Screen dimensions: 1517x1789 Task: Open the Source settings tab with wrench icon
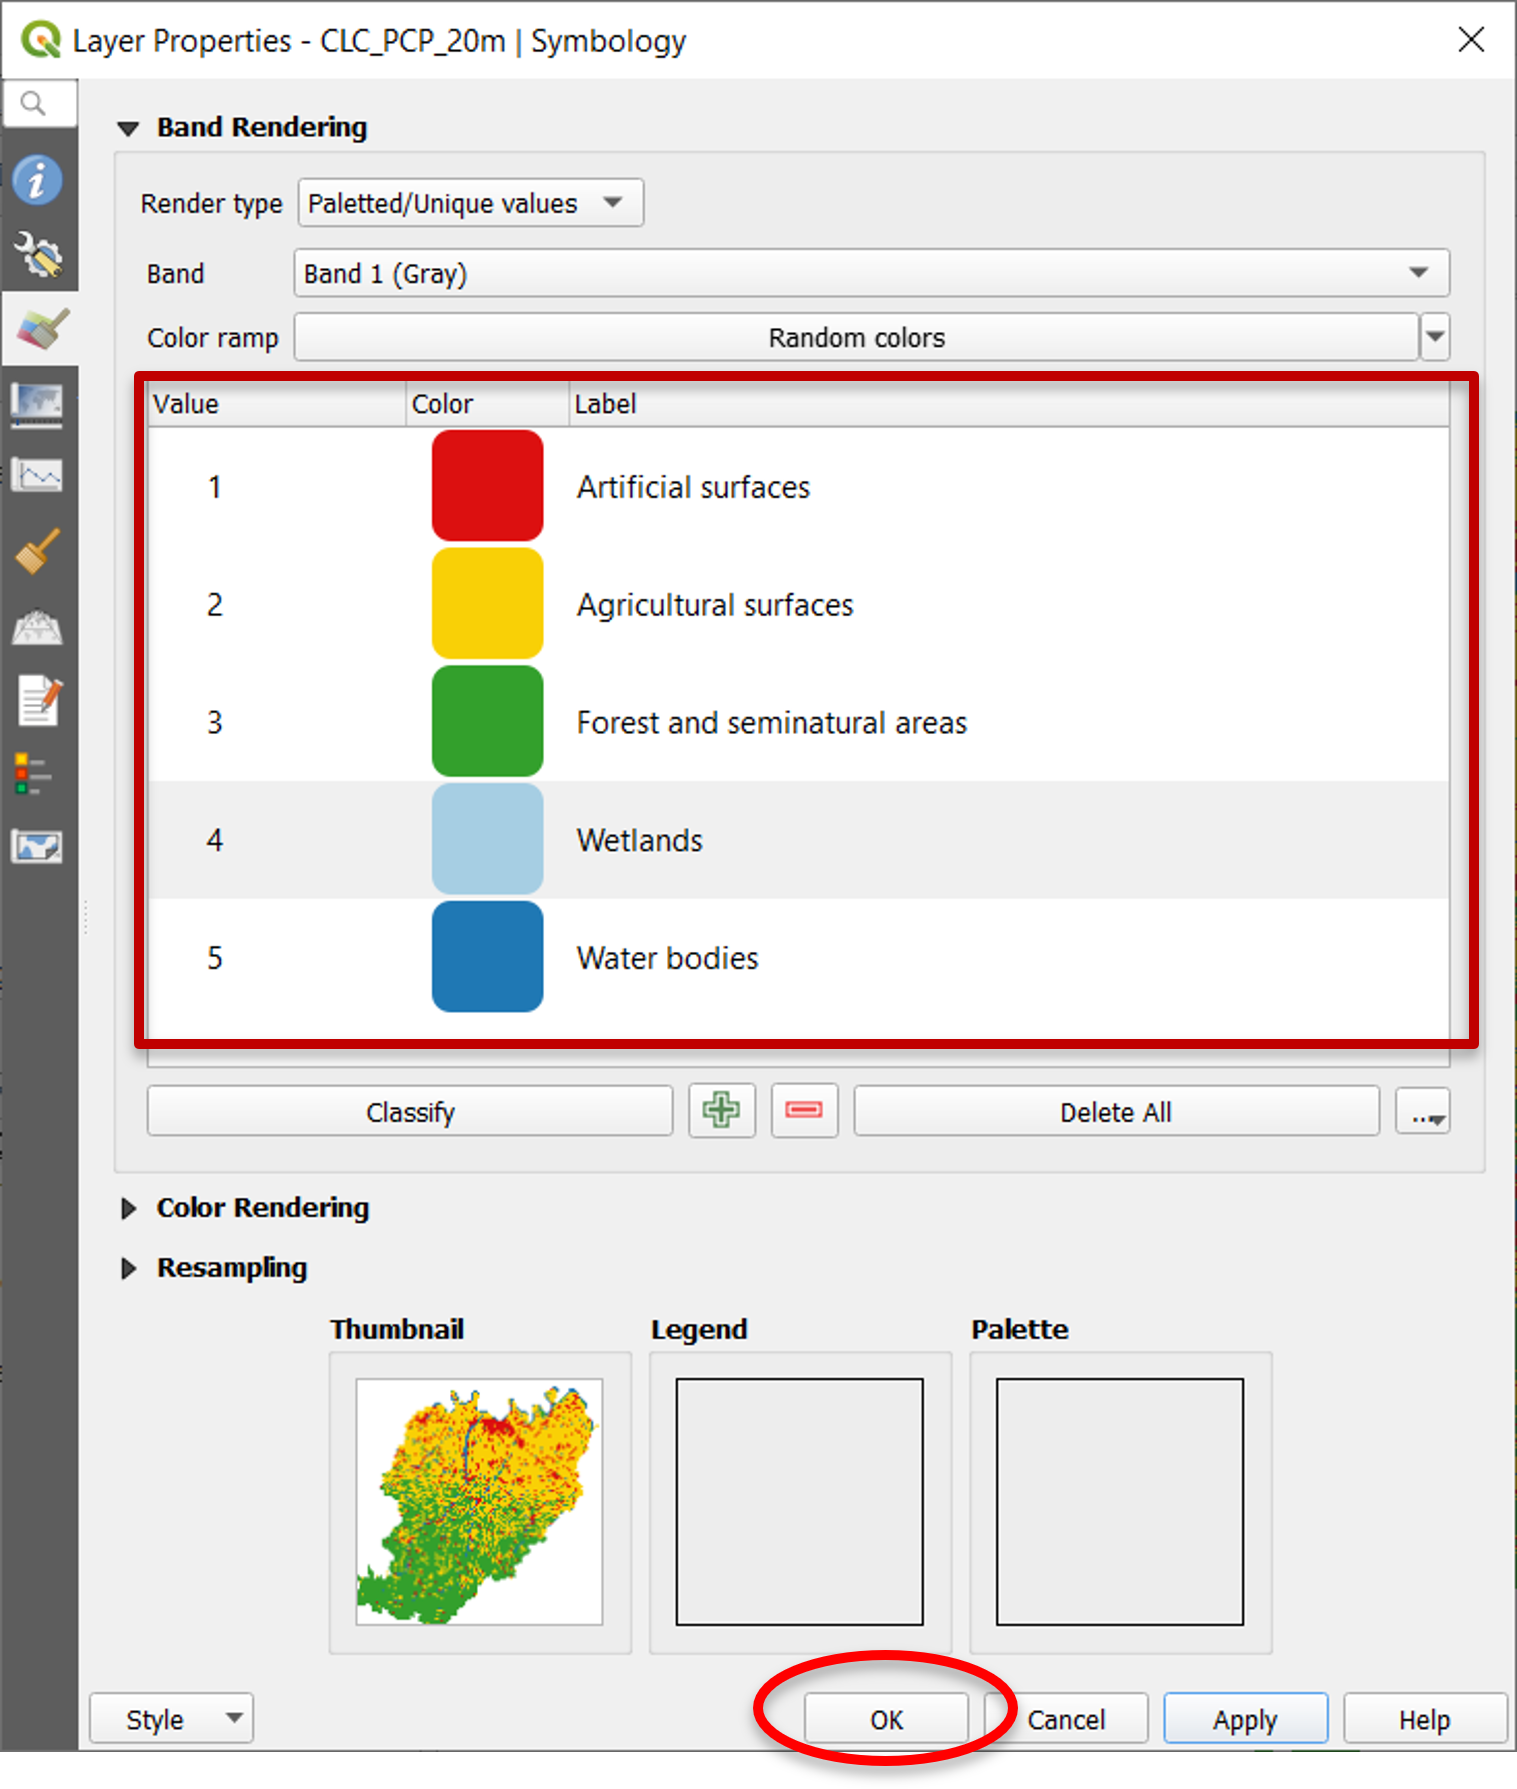click(38, 254)
